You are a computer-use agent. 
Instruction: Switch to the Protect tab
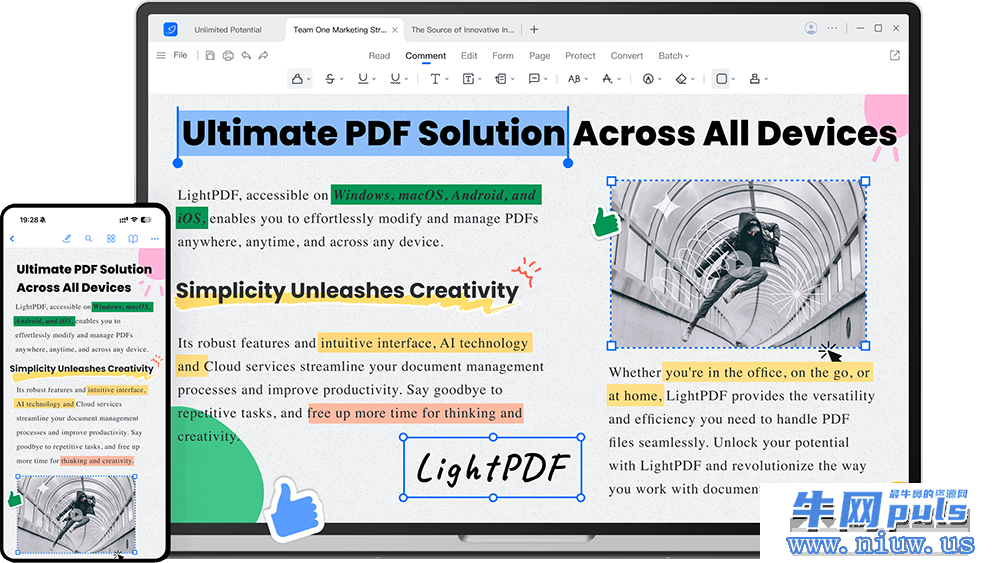point(580,55)
